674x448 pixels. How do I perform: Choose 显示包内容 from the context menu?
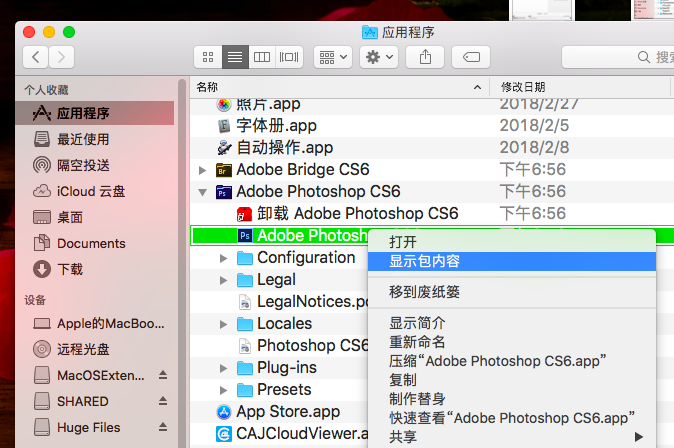click(x=512, y=261)
